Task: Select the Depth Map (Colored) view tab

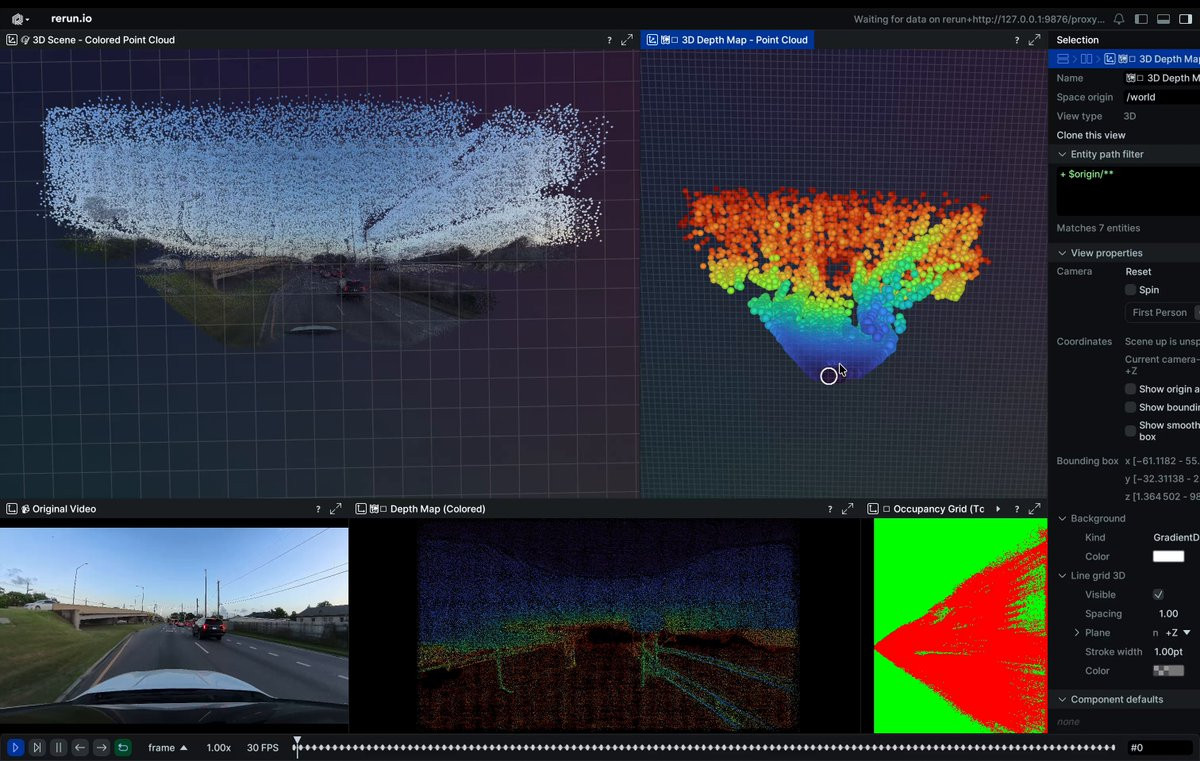Action: (x=437, y=509)
